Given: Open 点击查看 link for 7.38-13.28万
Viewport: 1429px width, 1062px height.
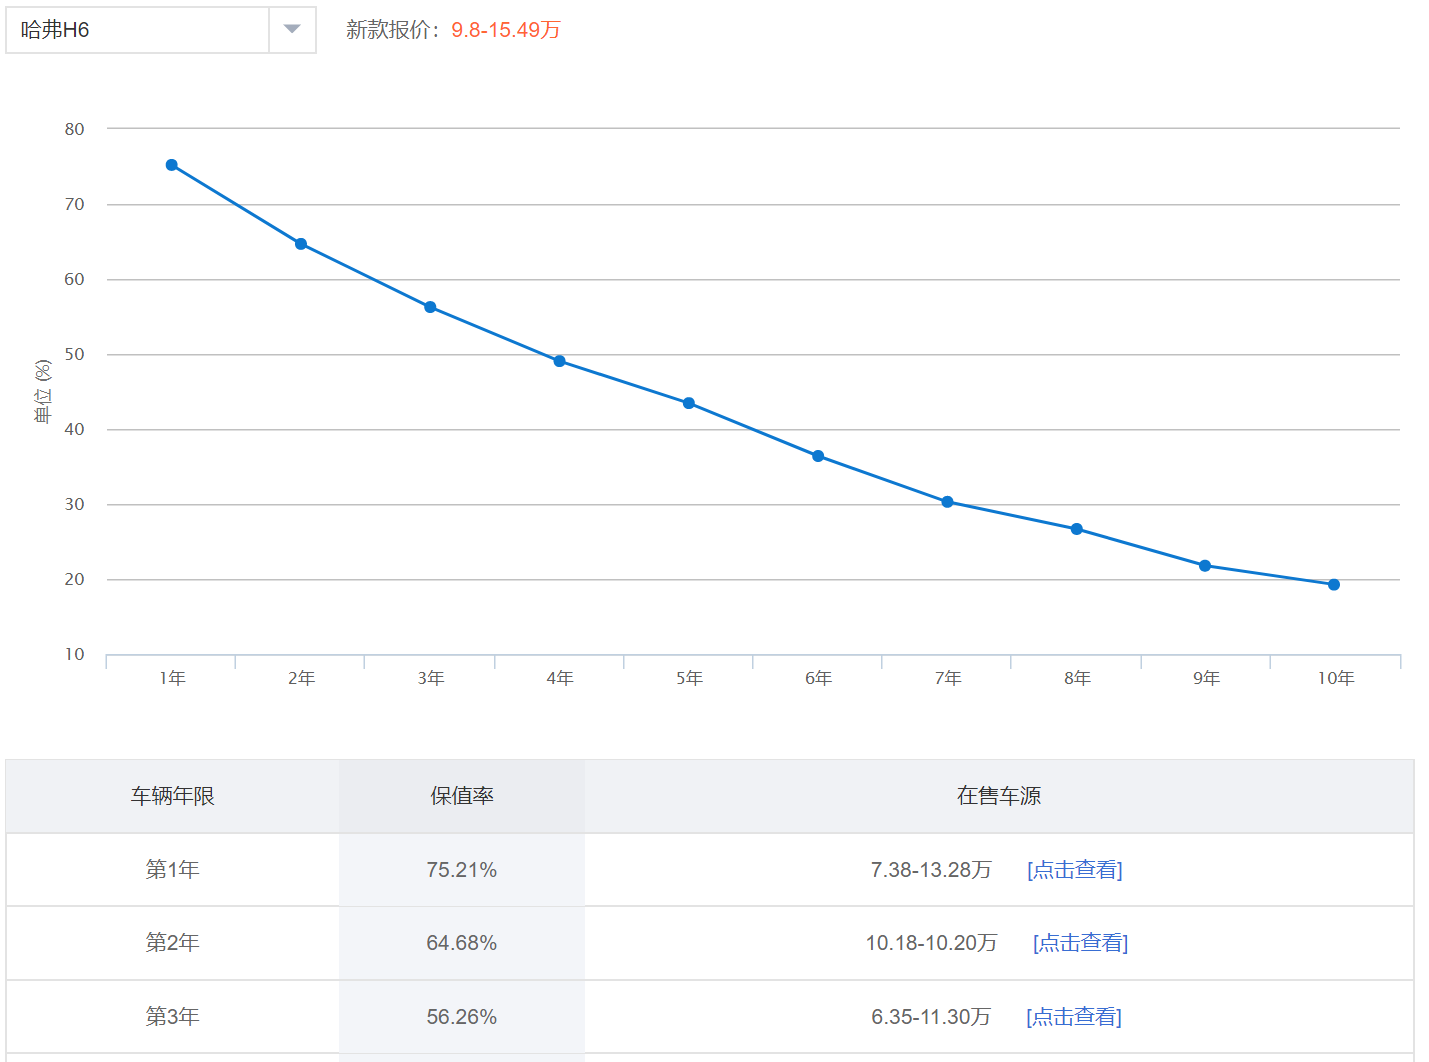Looking at the screenshot, I should 1075,870.
